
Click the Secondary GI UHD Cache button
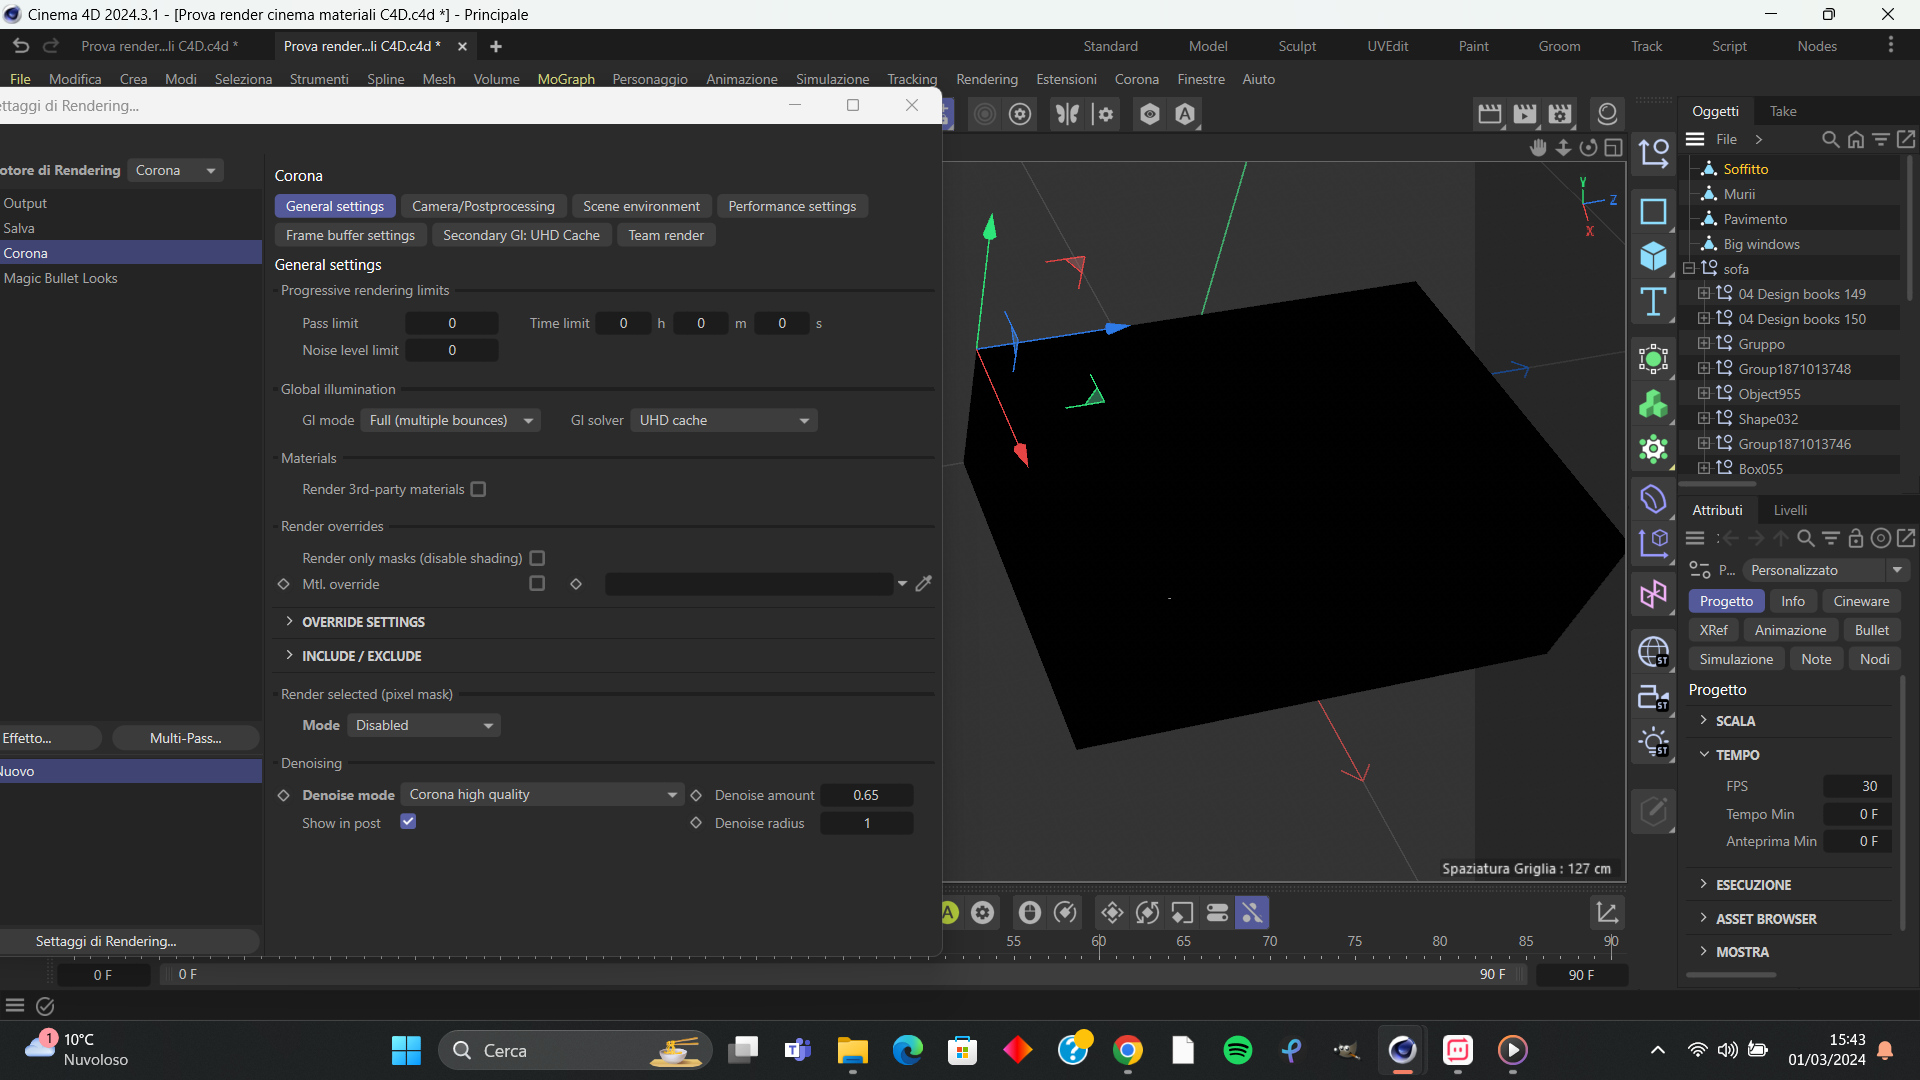[521, 235]
